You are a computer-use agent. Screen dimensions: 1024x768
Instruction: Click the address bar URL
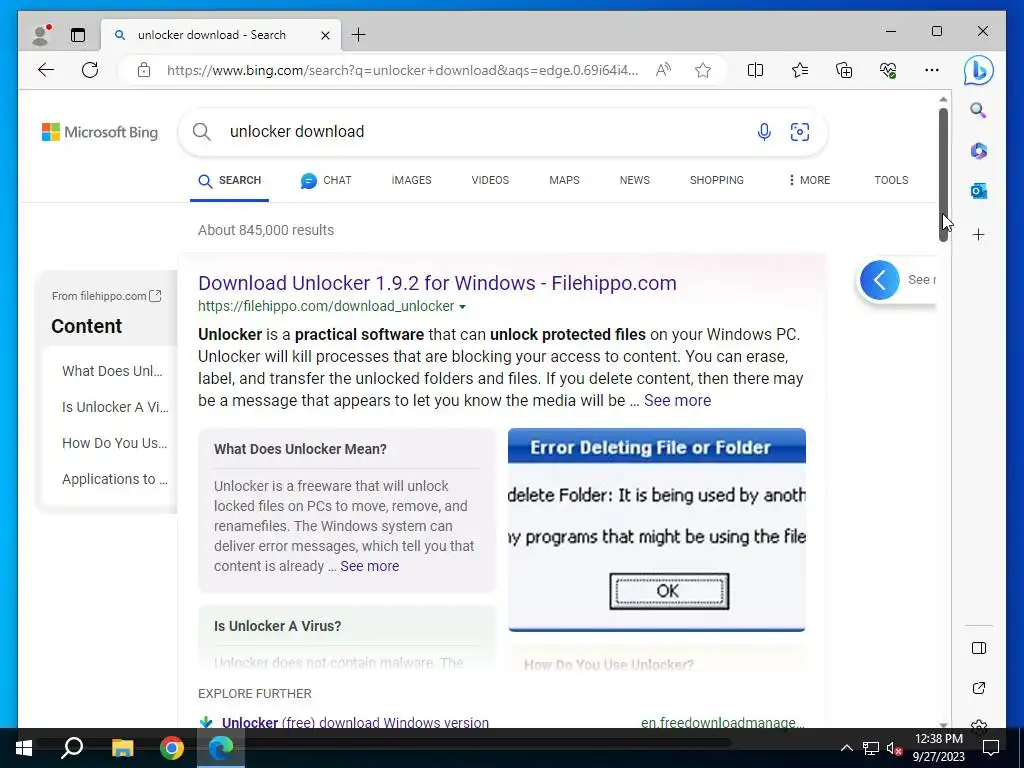click(402, 70)
